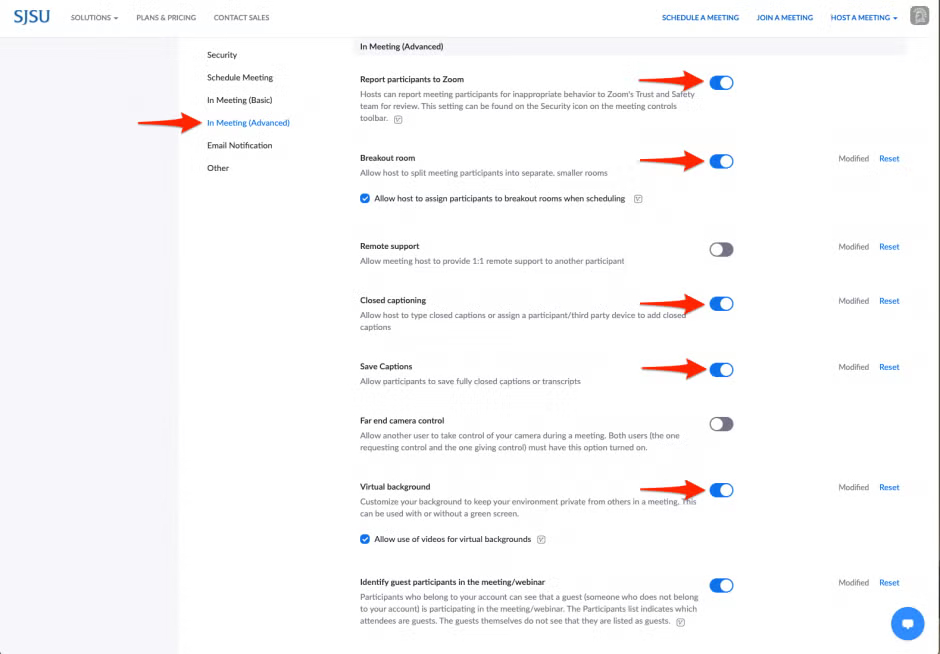The height and width of the screenshot is (654, 940).
Task: Click the SJSU logo
Action: [x=33, y=17]
